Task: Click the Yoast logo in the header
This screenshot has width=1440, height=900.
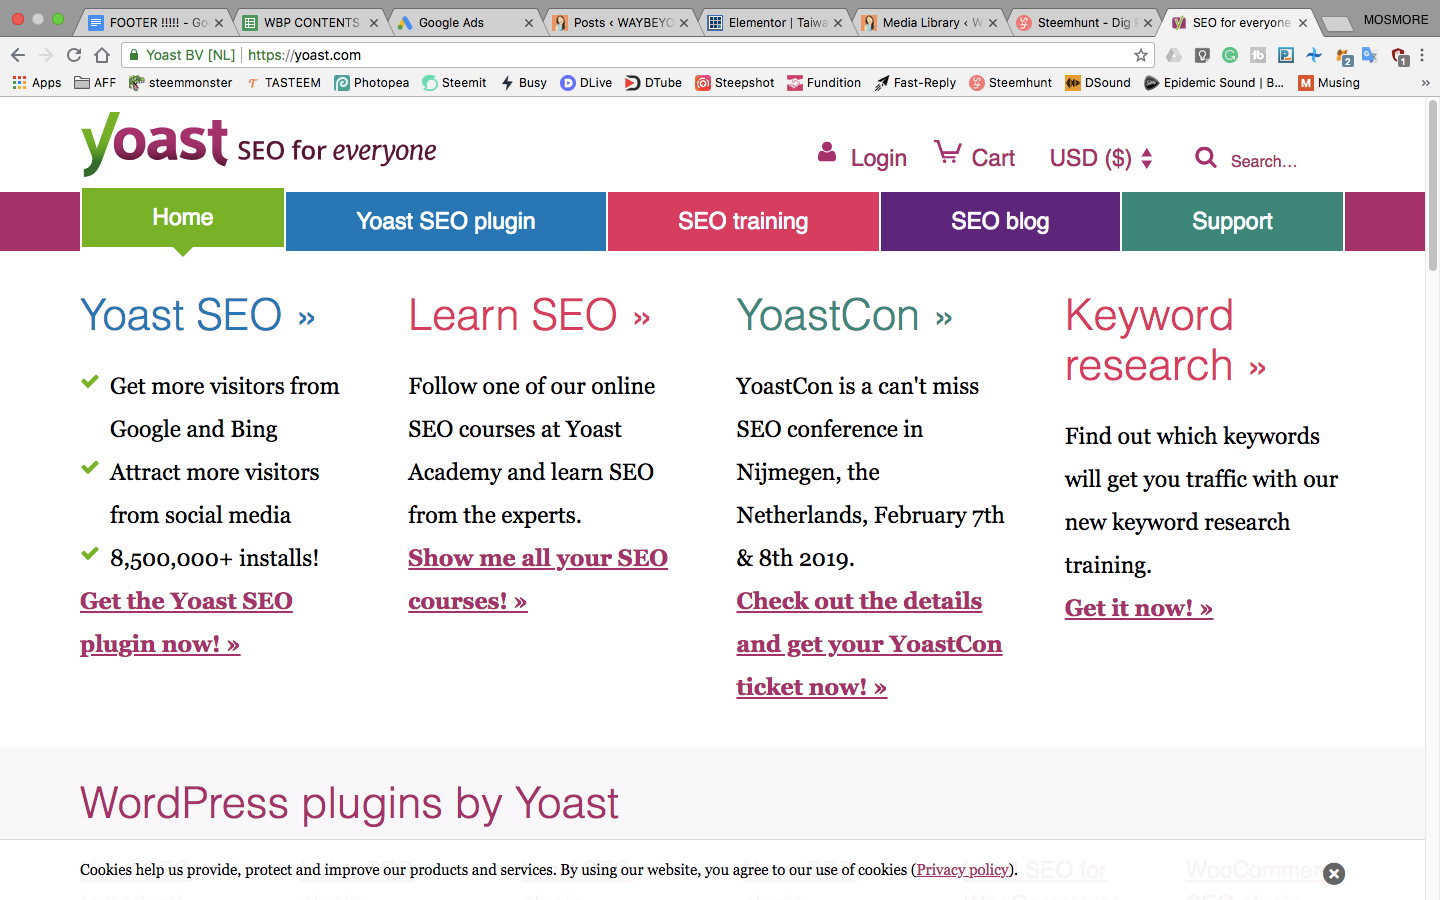Action: point(258,144)
